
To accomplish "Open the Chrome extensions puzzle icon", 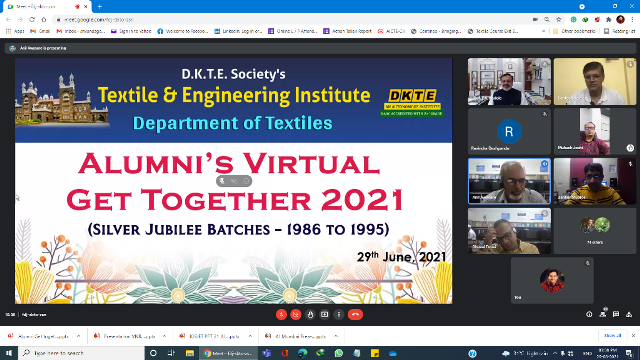I will [609, 19].
